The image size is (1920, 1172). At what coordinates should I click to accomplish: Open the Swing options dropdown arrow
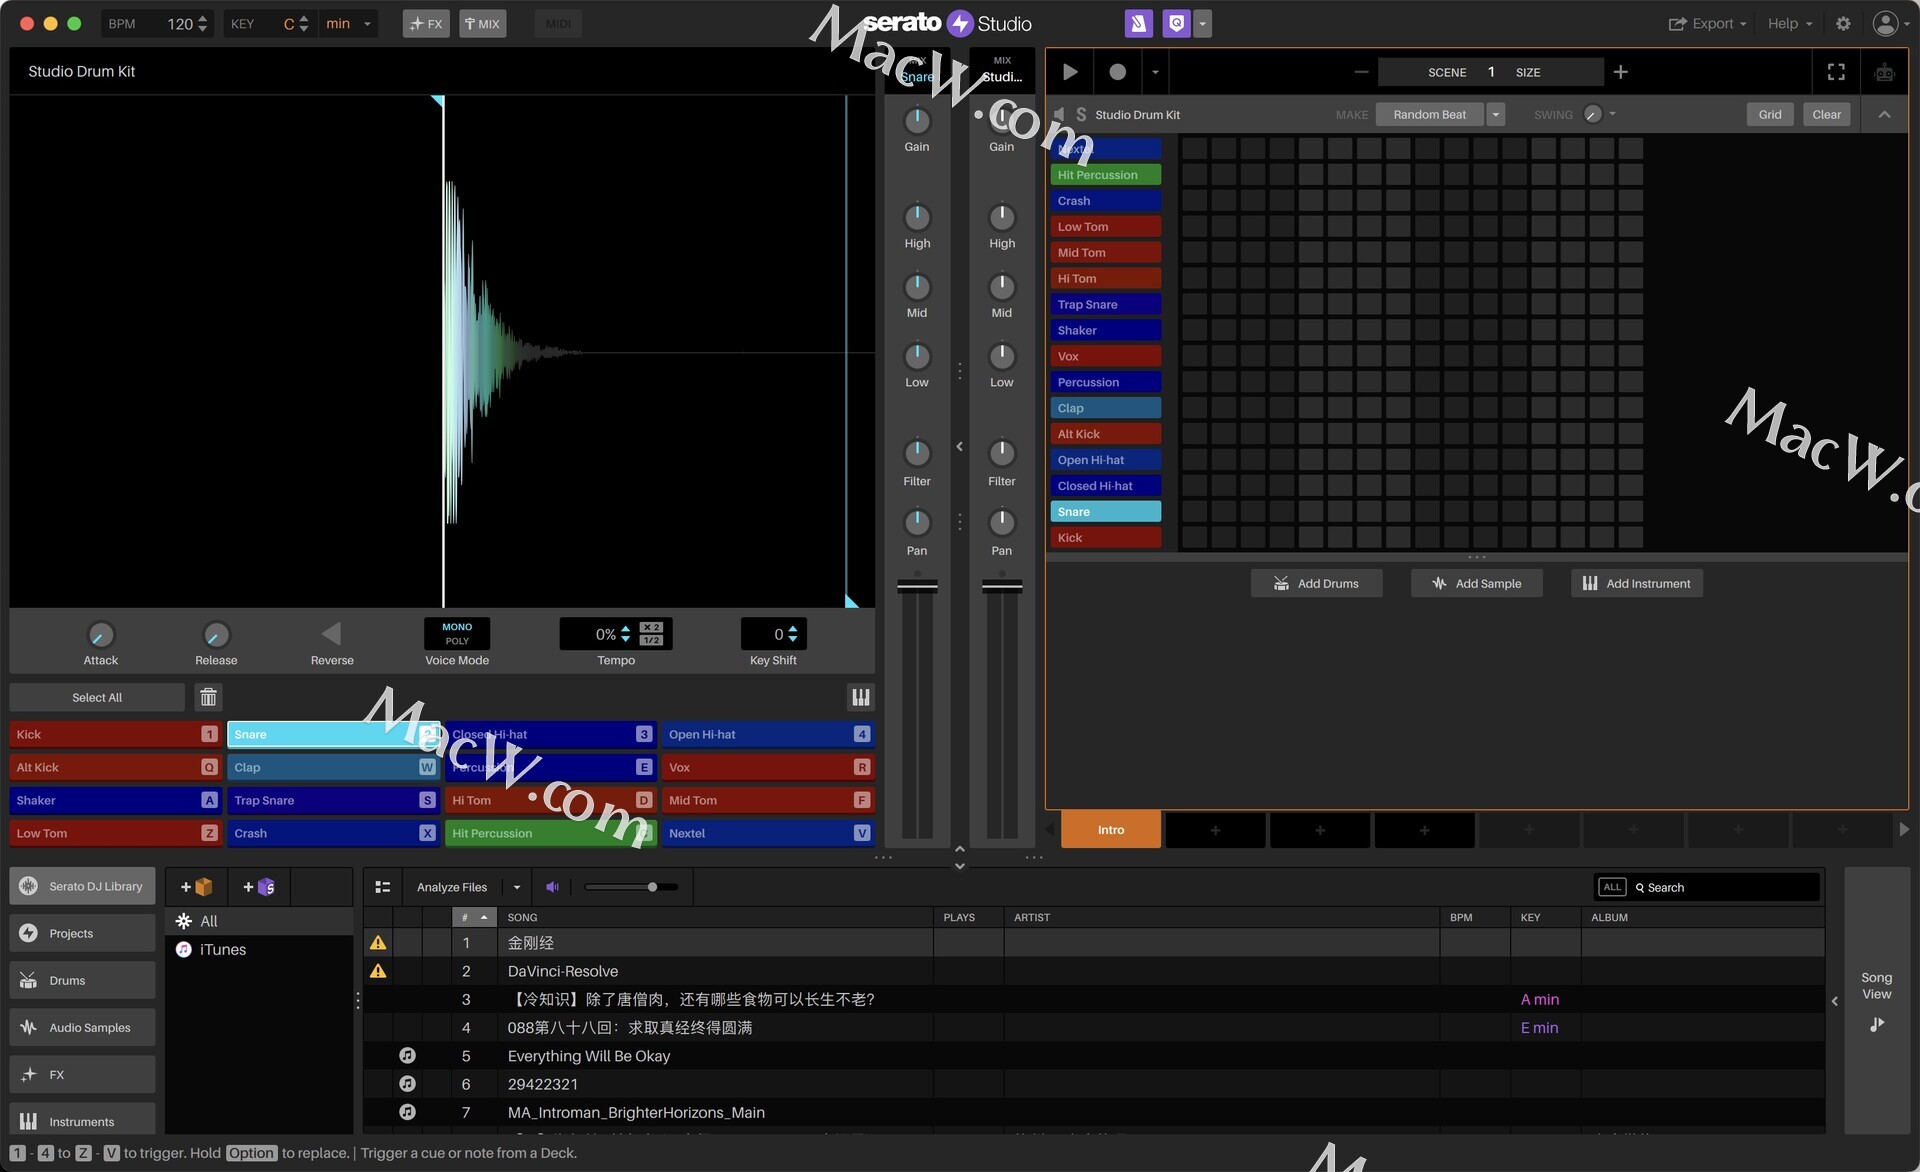pyautogui.click(x=1613, y=114)
